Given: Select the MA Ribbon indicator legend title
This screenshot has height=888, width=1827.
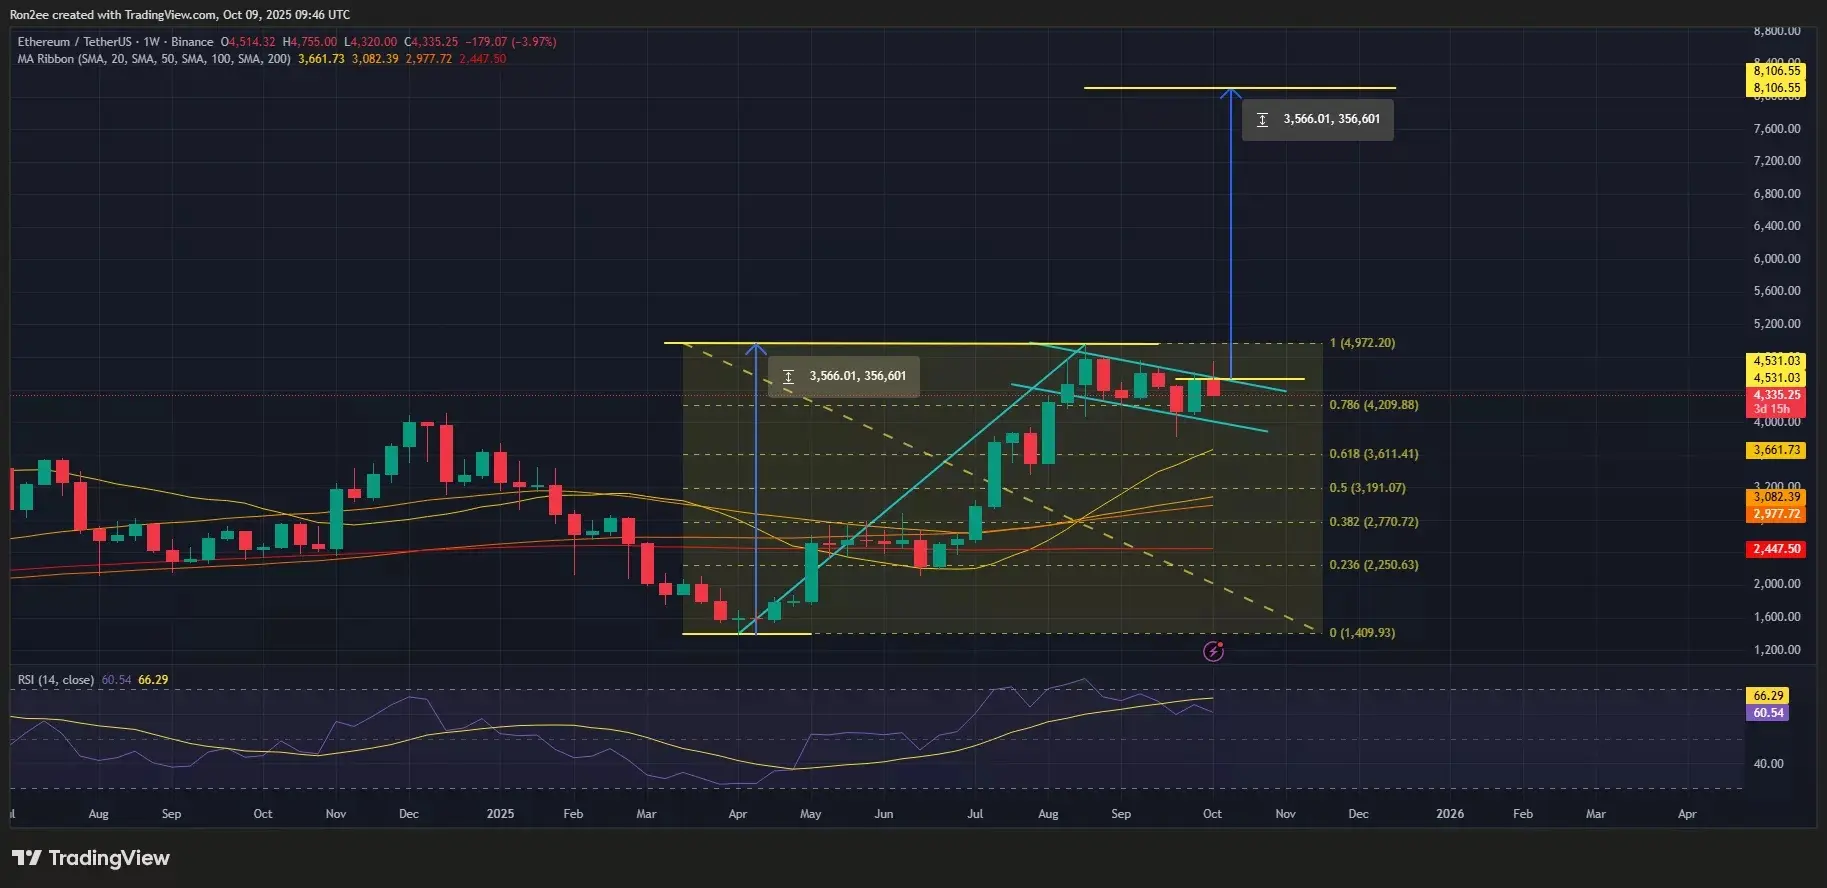Looking at the screenshot, I should (154, 59).
